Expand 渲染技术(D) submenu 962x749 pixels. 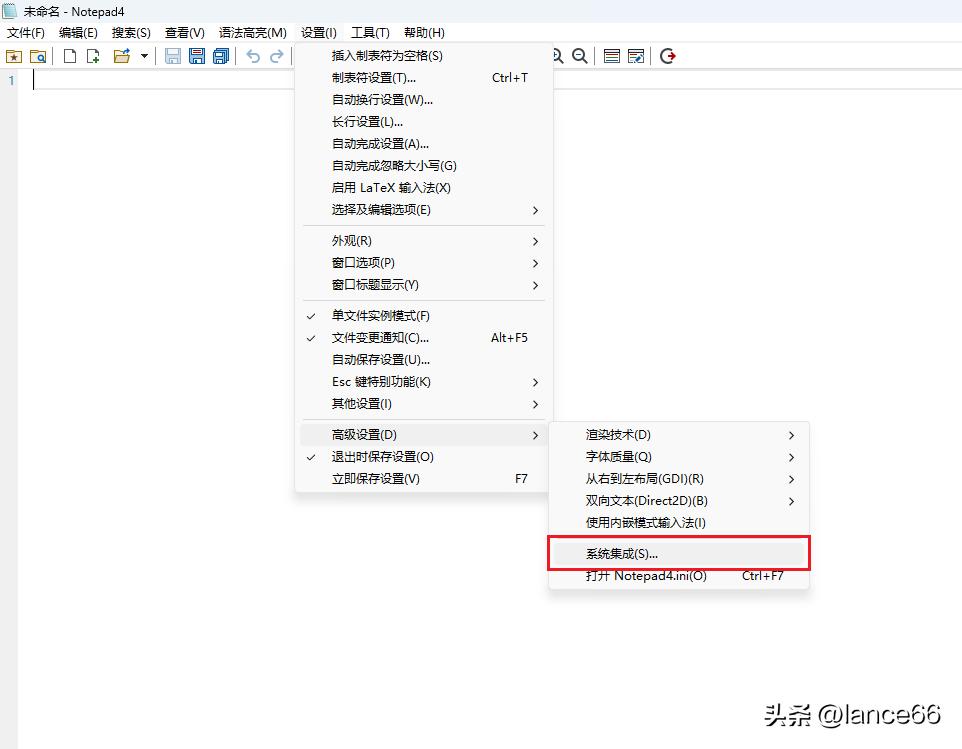679,435
